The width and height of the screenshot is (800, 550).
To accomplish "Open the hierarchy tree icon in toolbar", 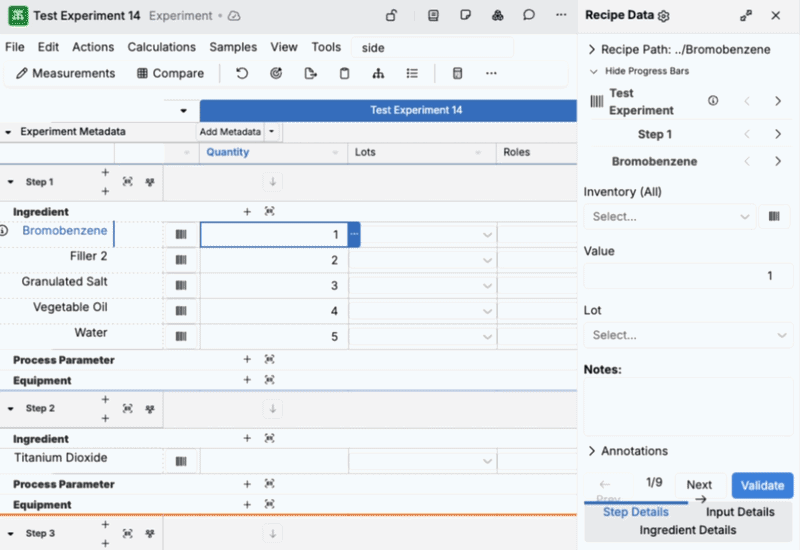I will tap(378, 73).
